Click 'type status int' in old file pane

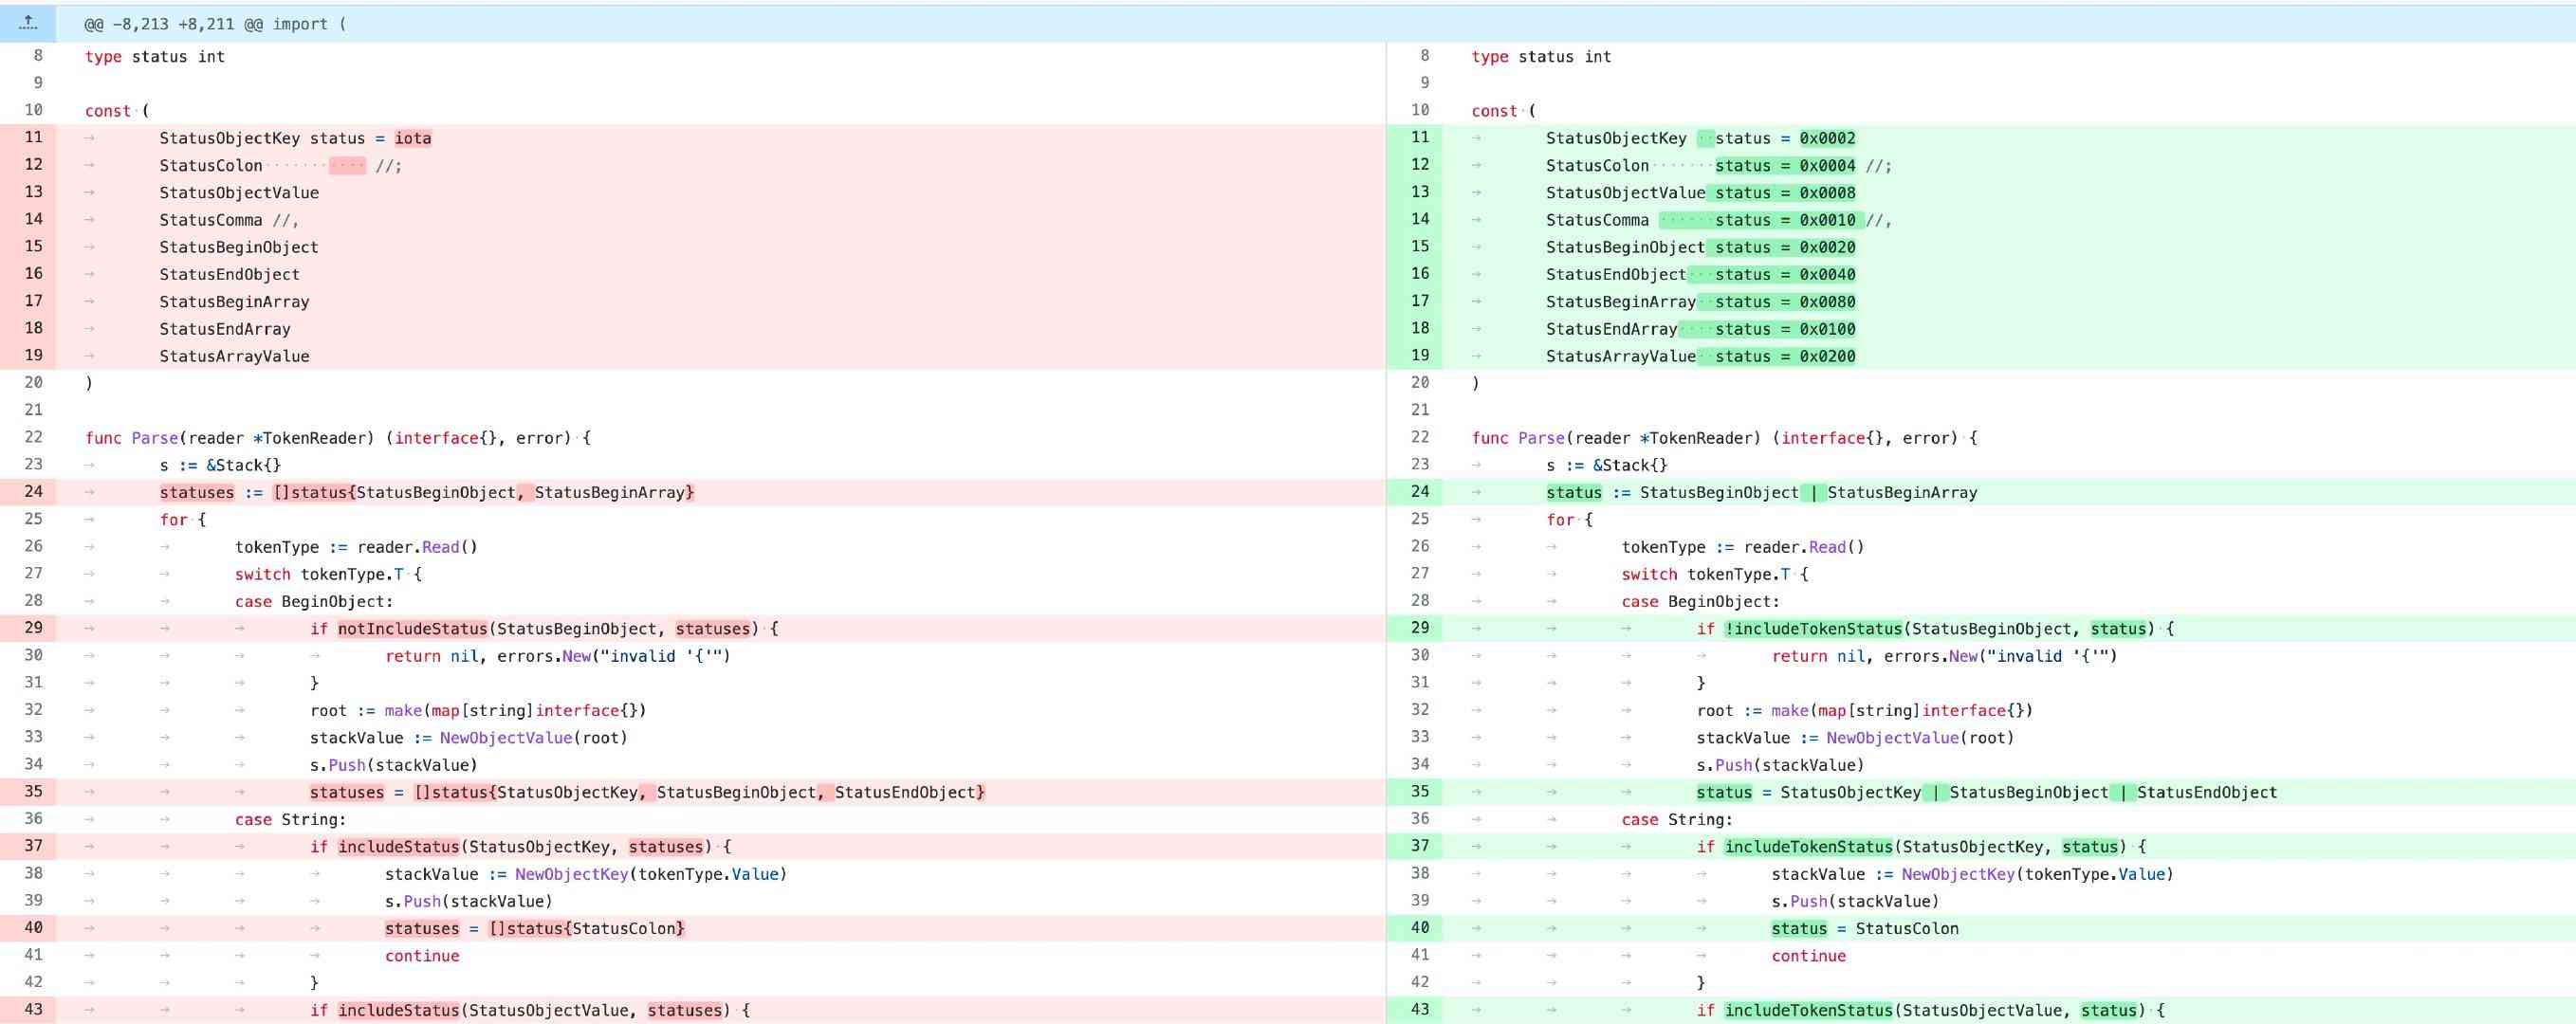coord(155,57)
